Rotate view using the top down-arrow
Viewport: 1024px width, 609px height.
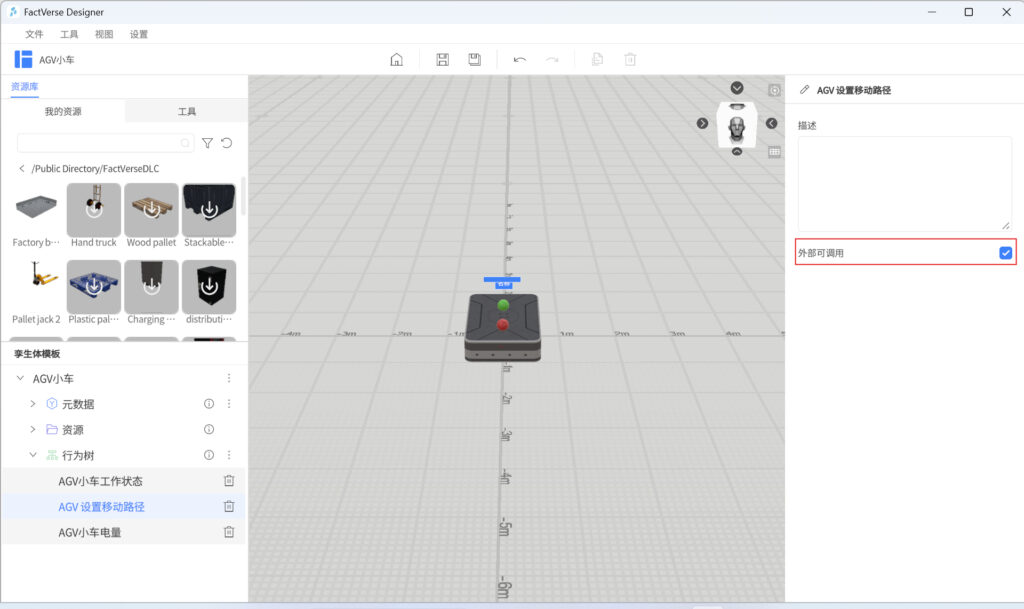tap(737, 88)
